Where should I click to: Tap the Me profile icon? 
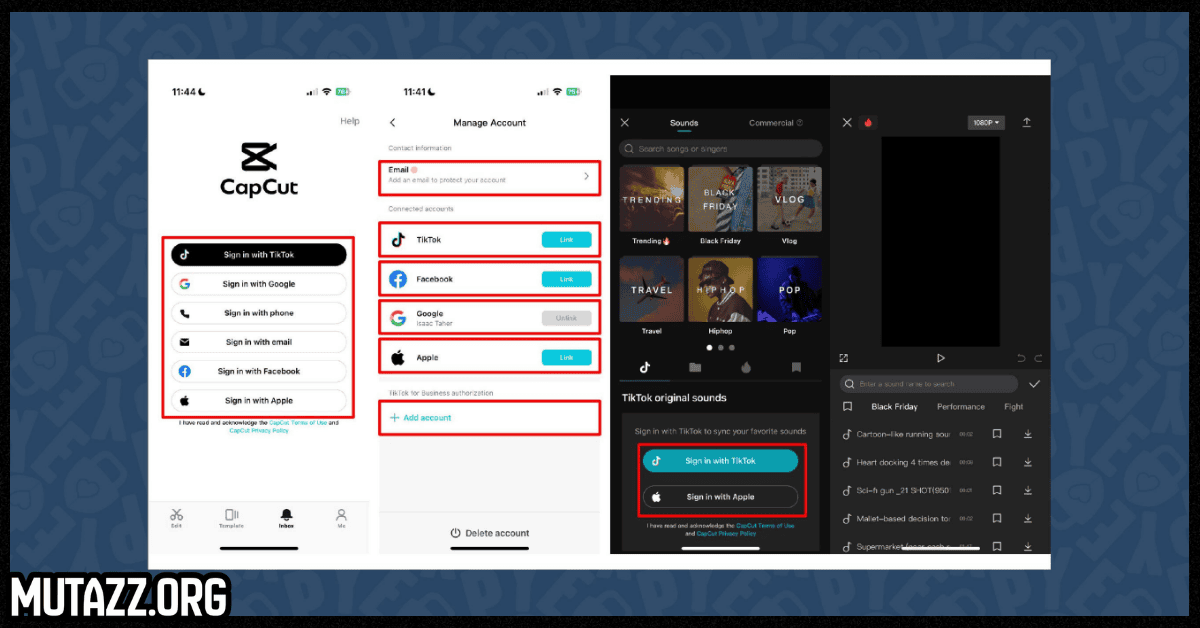click(341, 516)
